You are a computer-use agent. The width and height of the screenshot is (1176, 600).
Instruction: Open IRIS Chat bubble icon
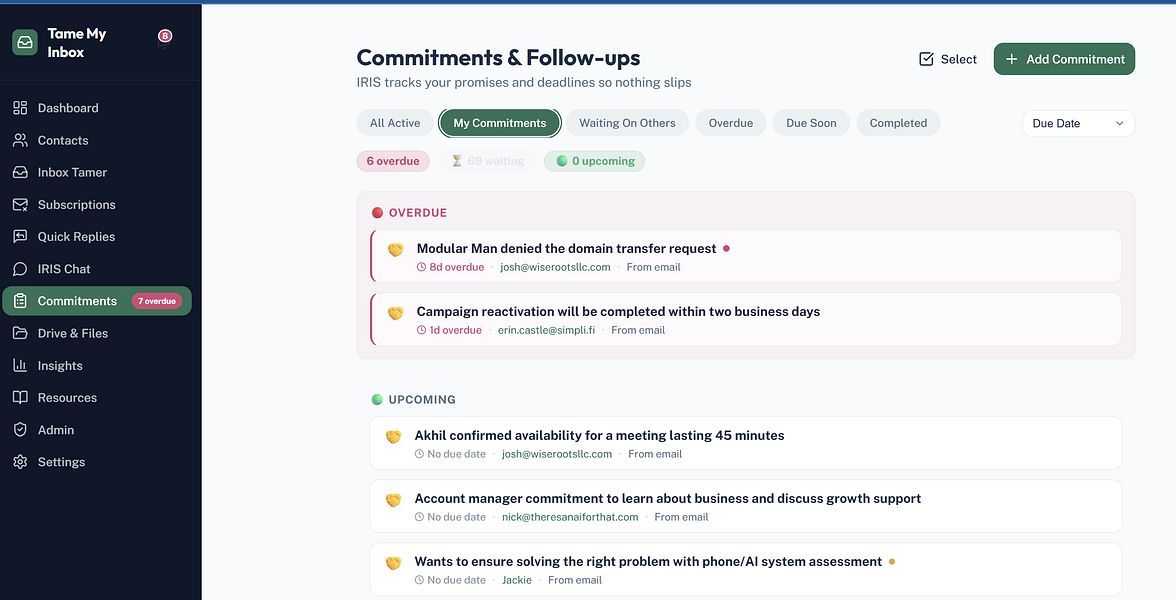20,269
